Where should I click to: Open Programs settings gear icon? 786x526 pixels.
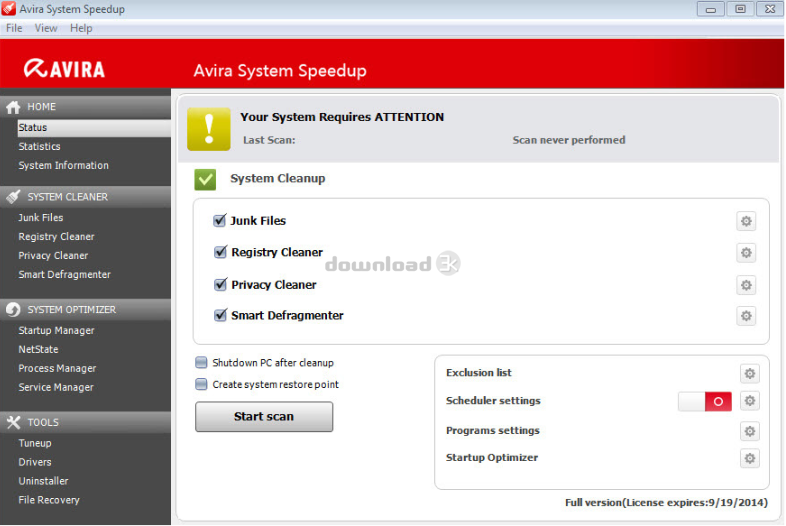750,431
